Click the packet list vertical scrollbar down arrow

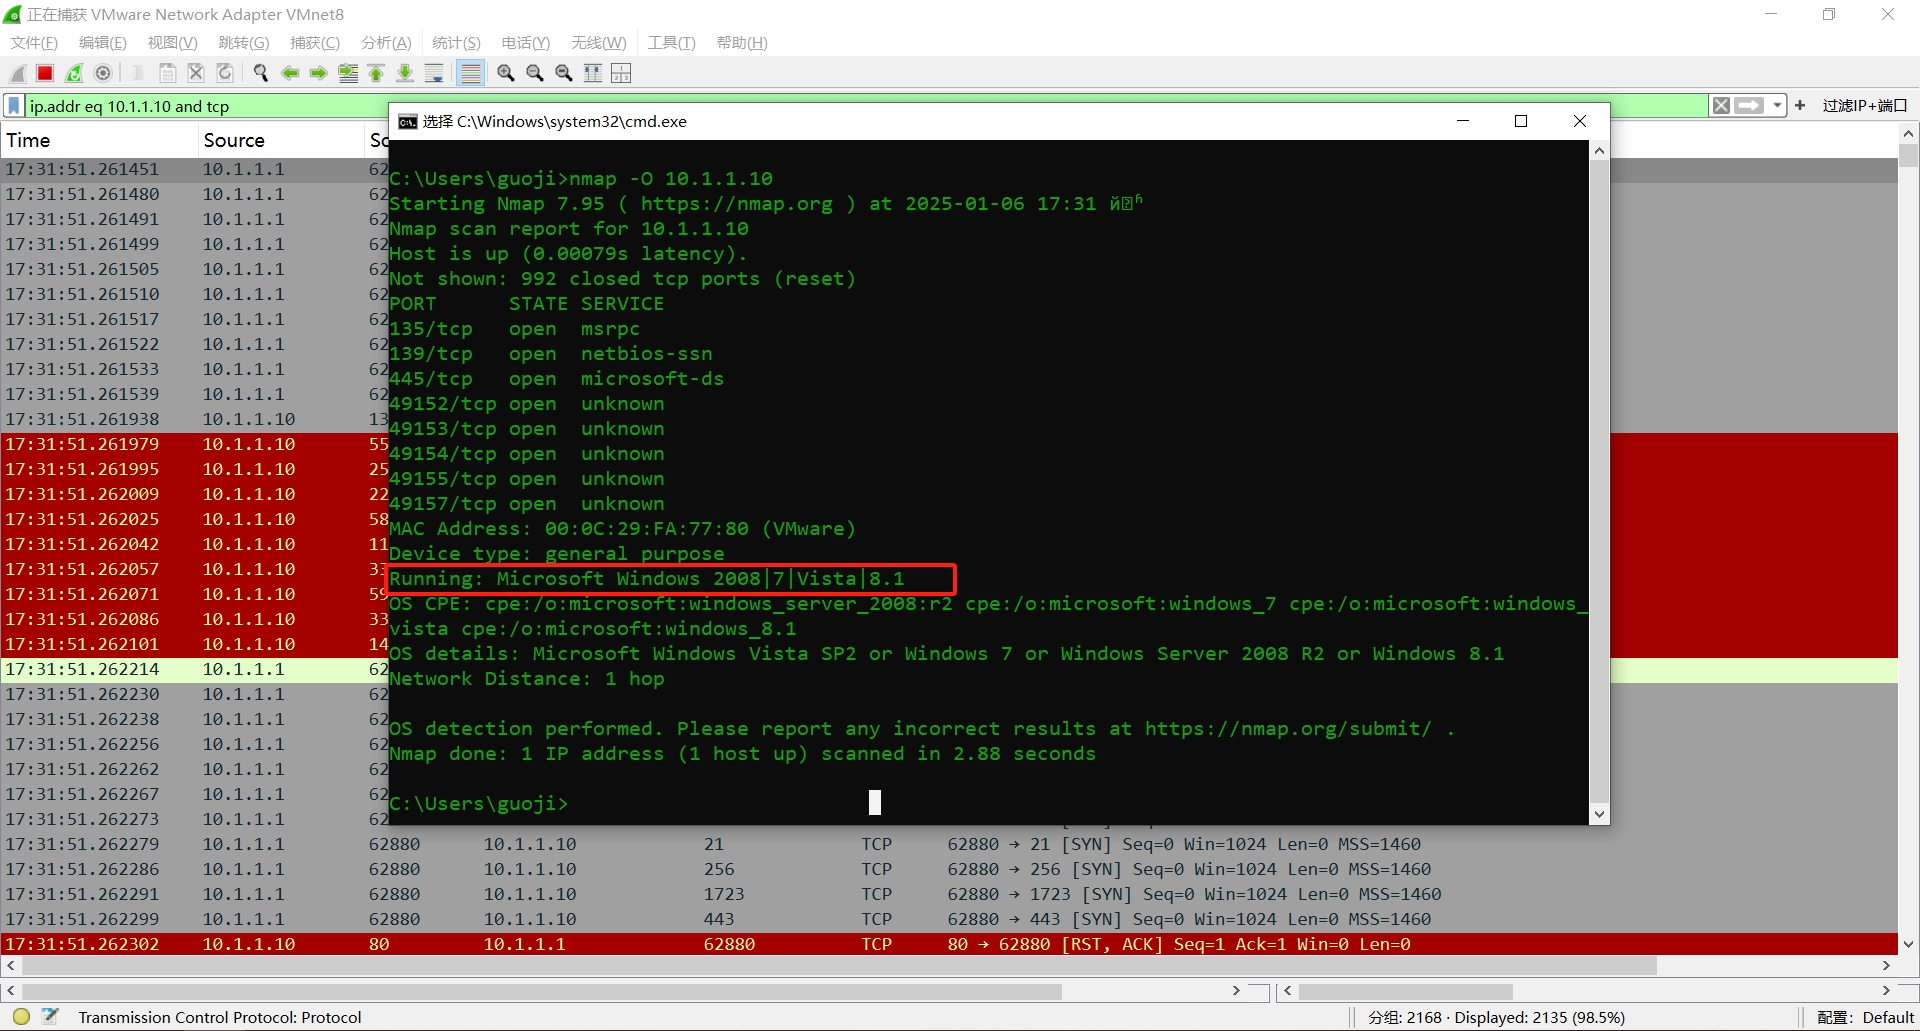pos(1908,944)
